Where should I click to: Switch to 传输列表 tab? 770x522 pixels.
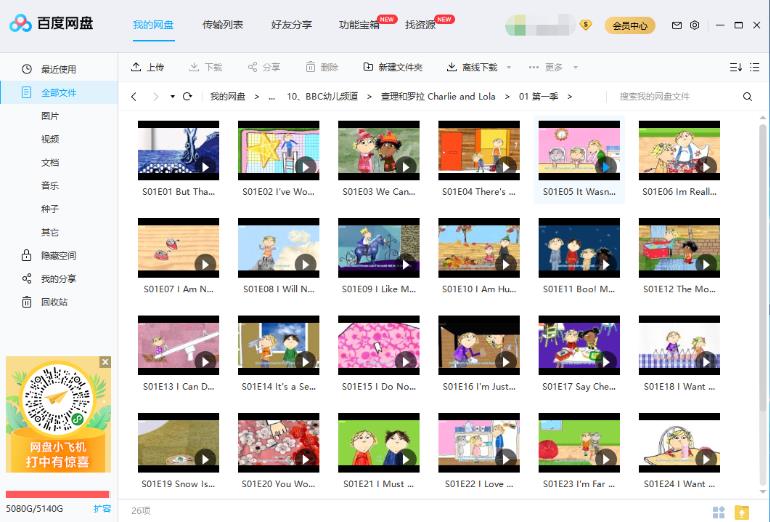(222, 25)
